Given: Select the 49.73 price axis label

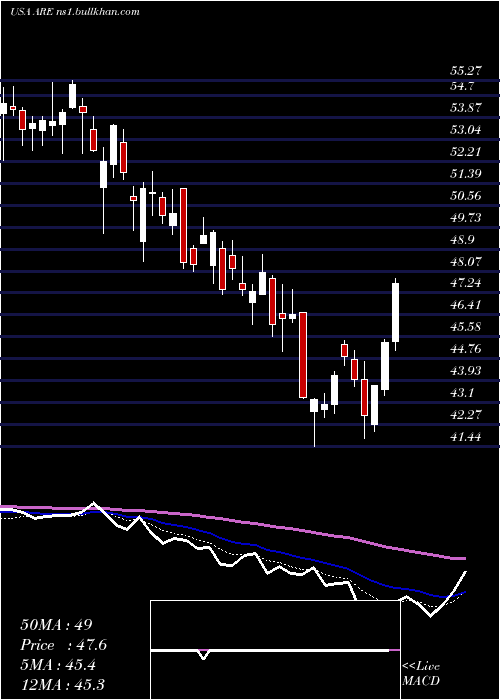Looking at the screenshot, I should click(466, 217).
